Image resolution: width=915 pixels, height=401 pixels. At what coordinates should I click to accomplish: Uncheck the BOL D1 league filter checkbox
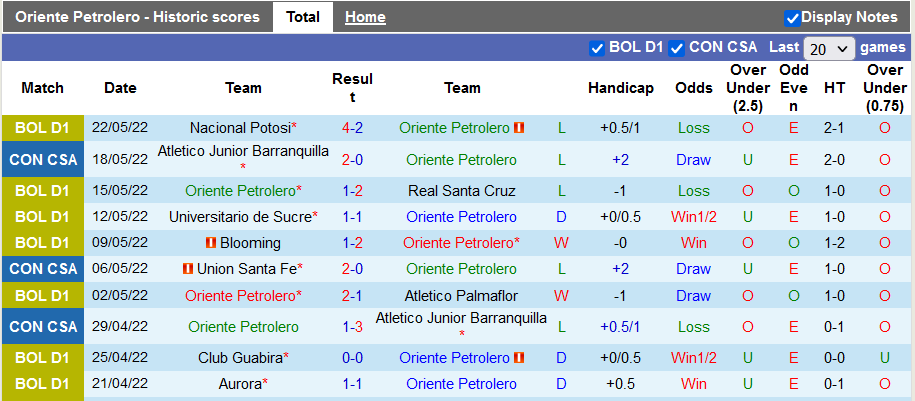click(597, 47)
